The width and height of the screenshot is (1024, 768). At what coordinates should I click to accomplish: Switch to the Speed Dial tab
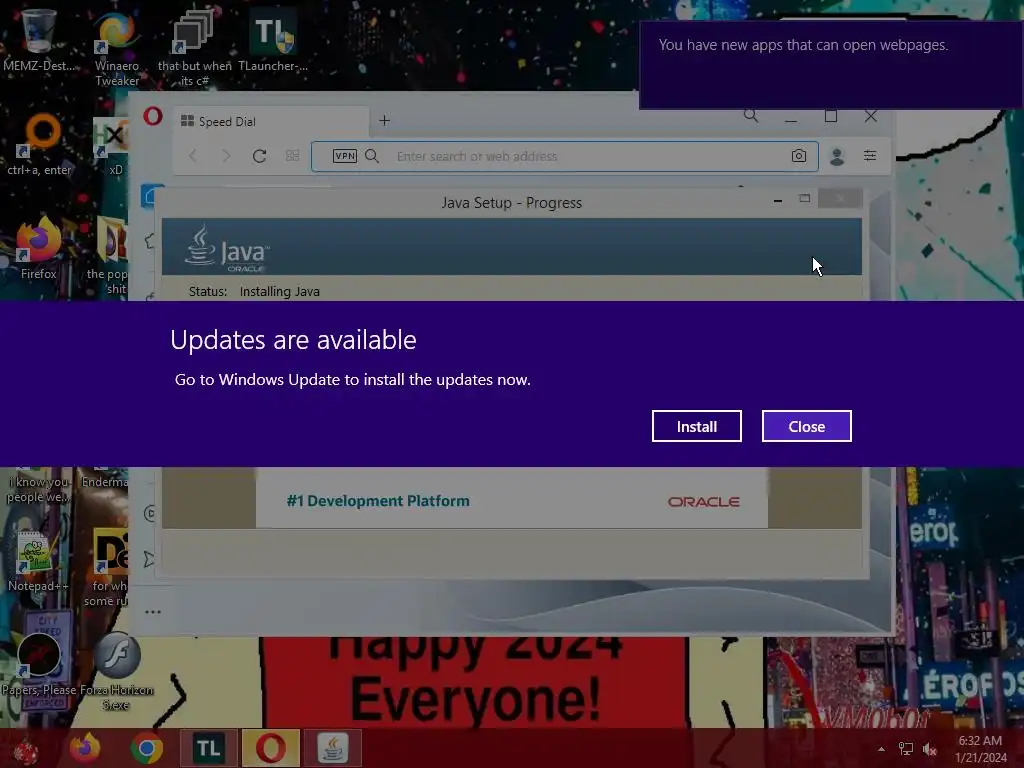[x=271, y=121]
